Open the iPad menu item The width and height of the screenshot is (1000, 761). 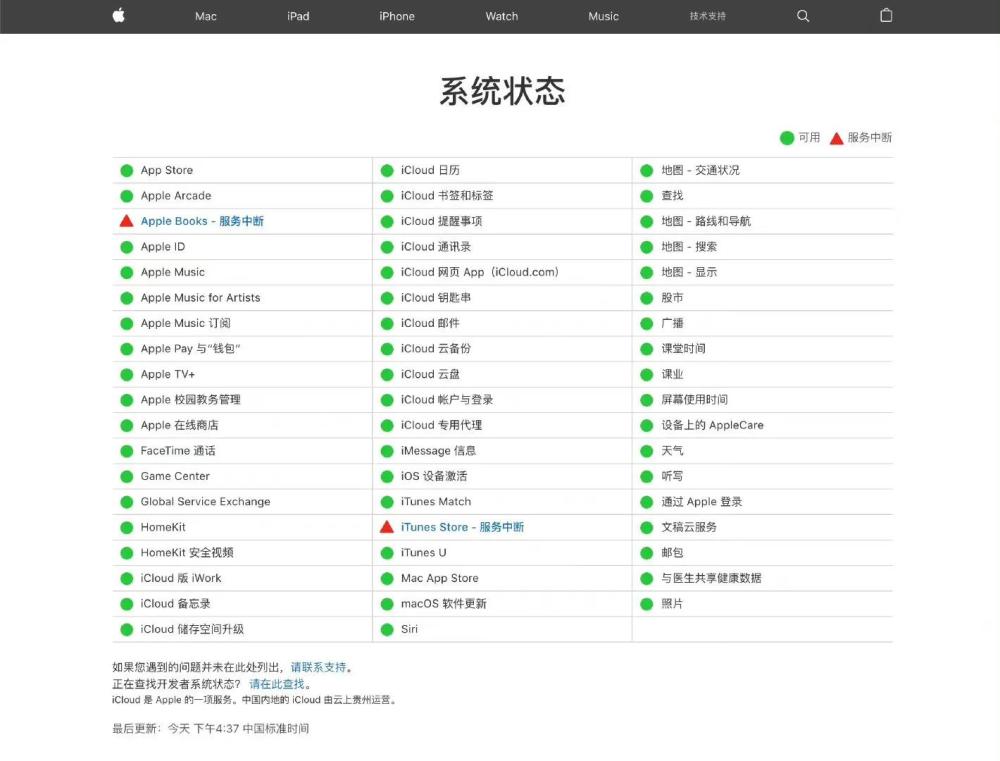click(x=298, y=16)
